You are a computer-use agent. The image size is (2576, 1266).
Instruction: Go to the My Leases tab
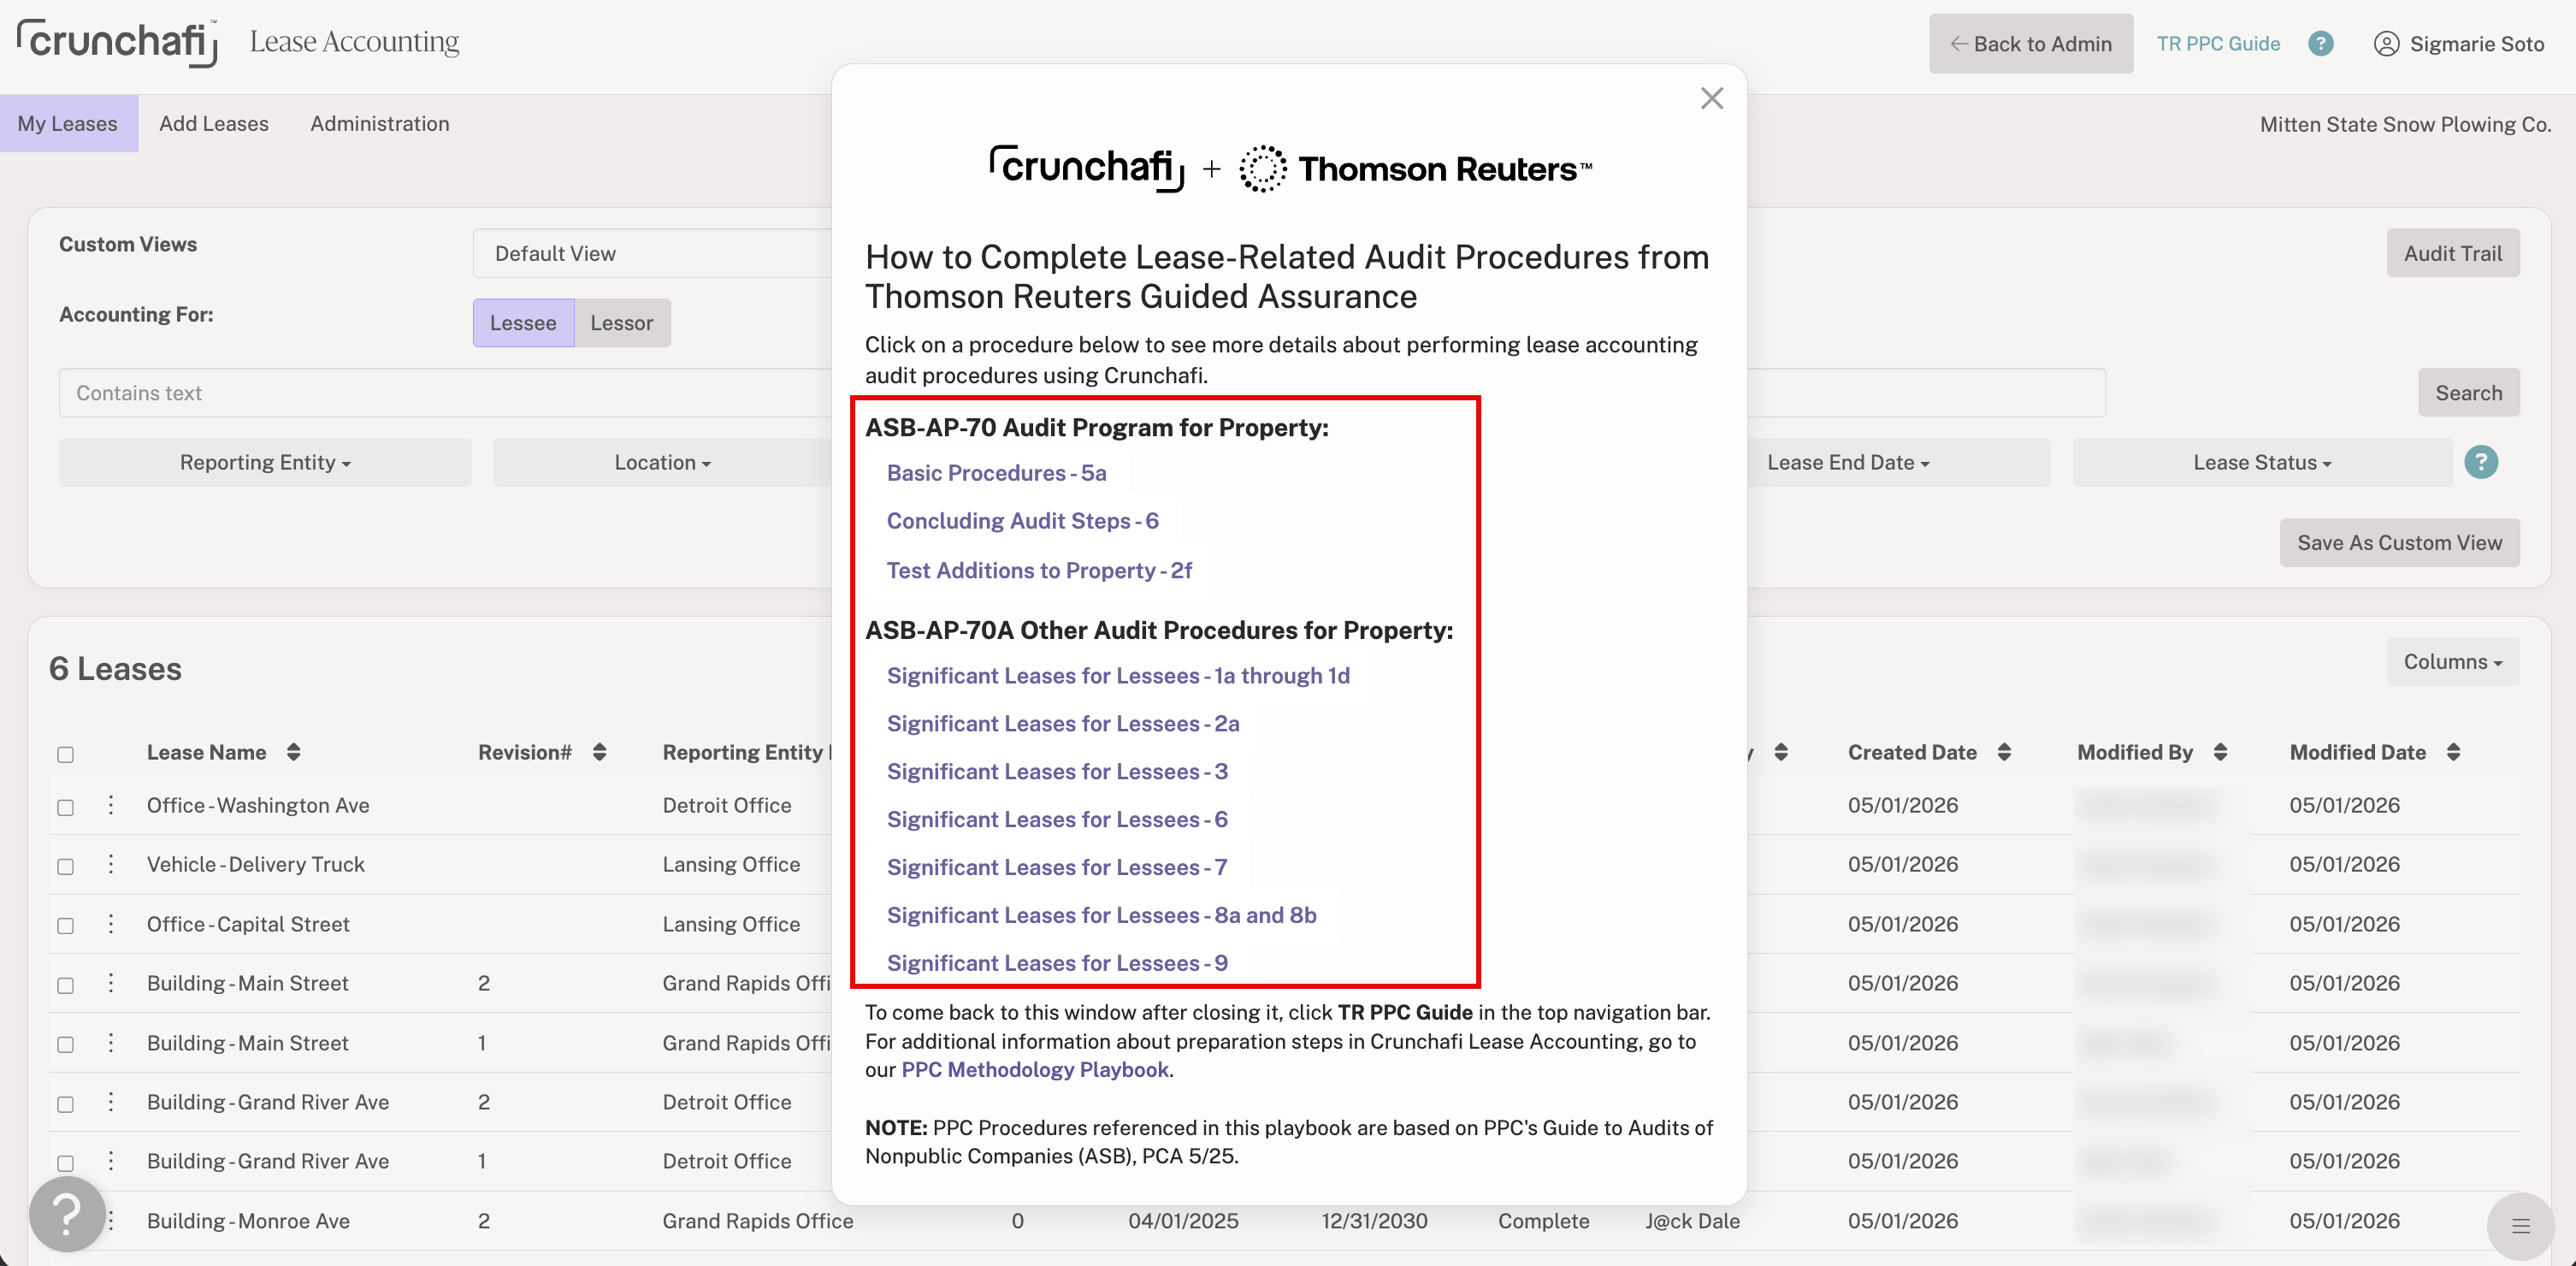pos(68,123)
